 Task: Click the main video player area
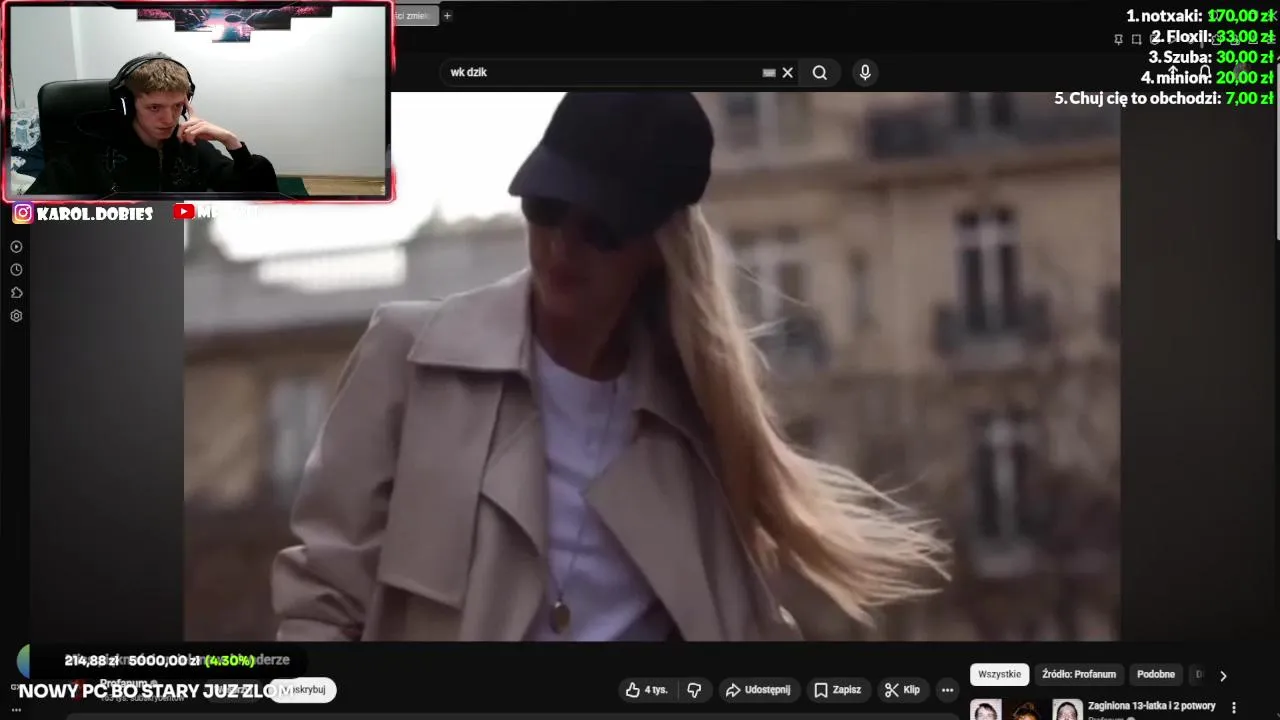[x=651, y=366]
